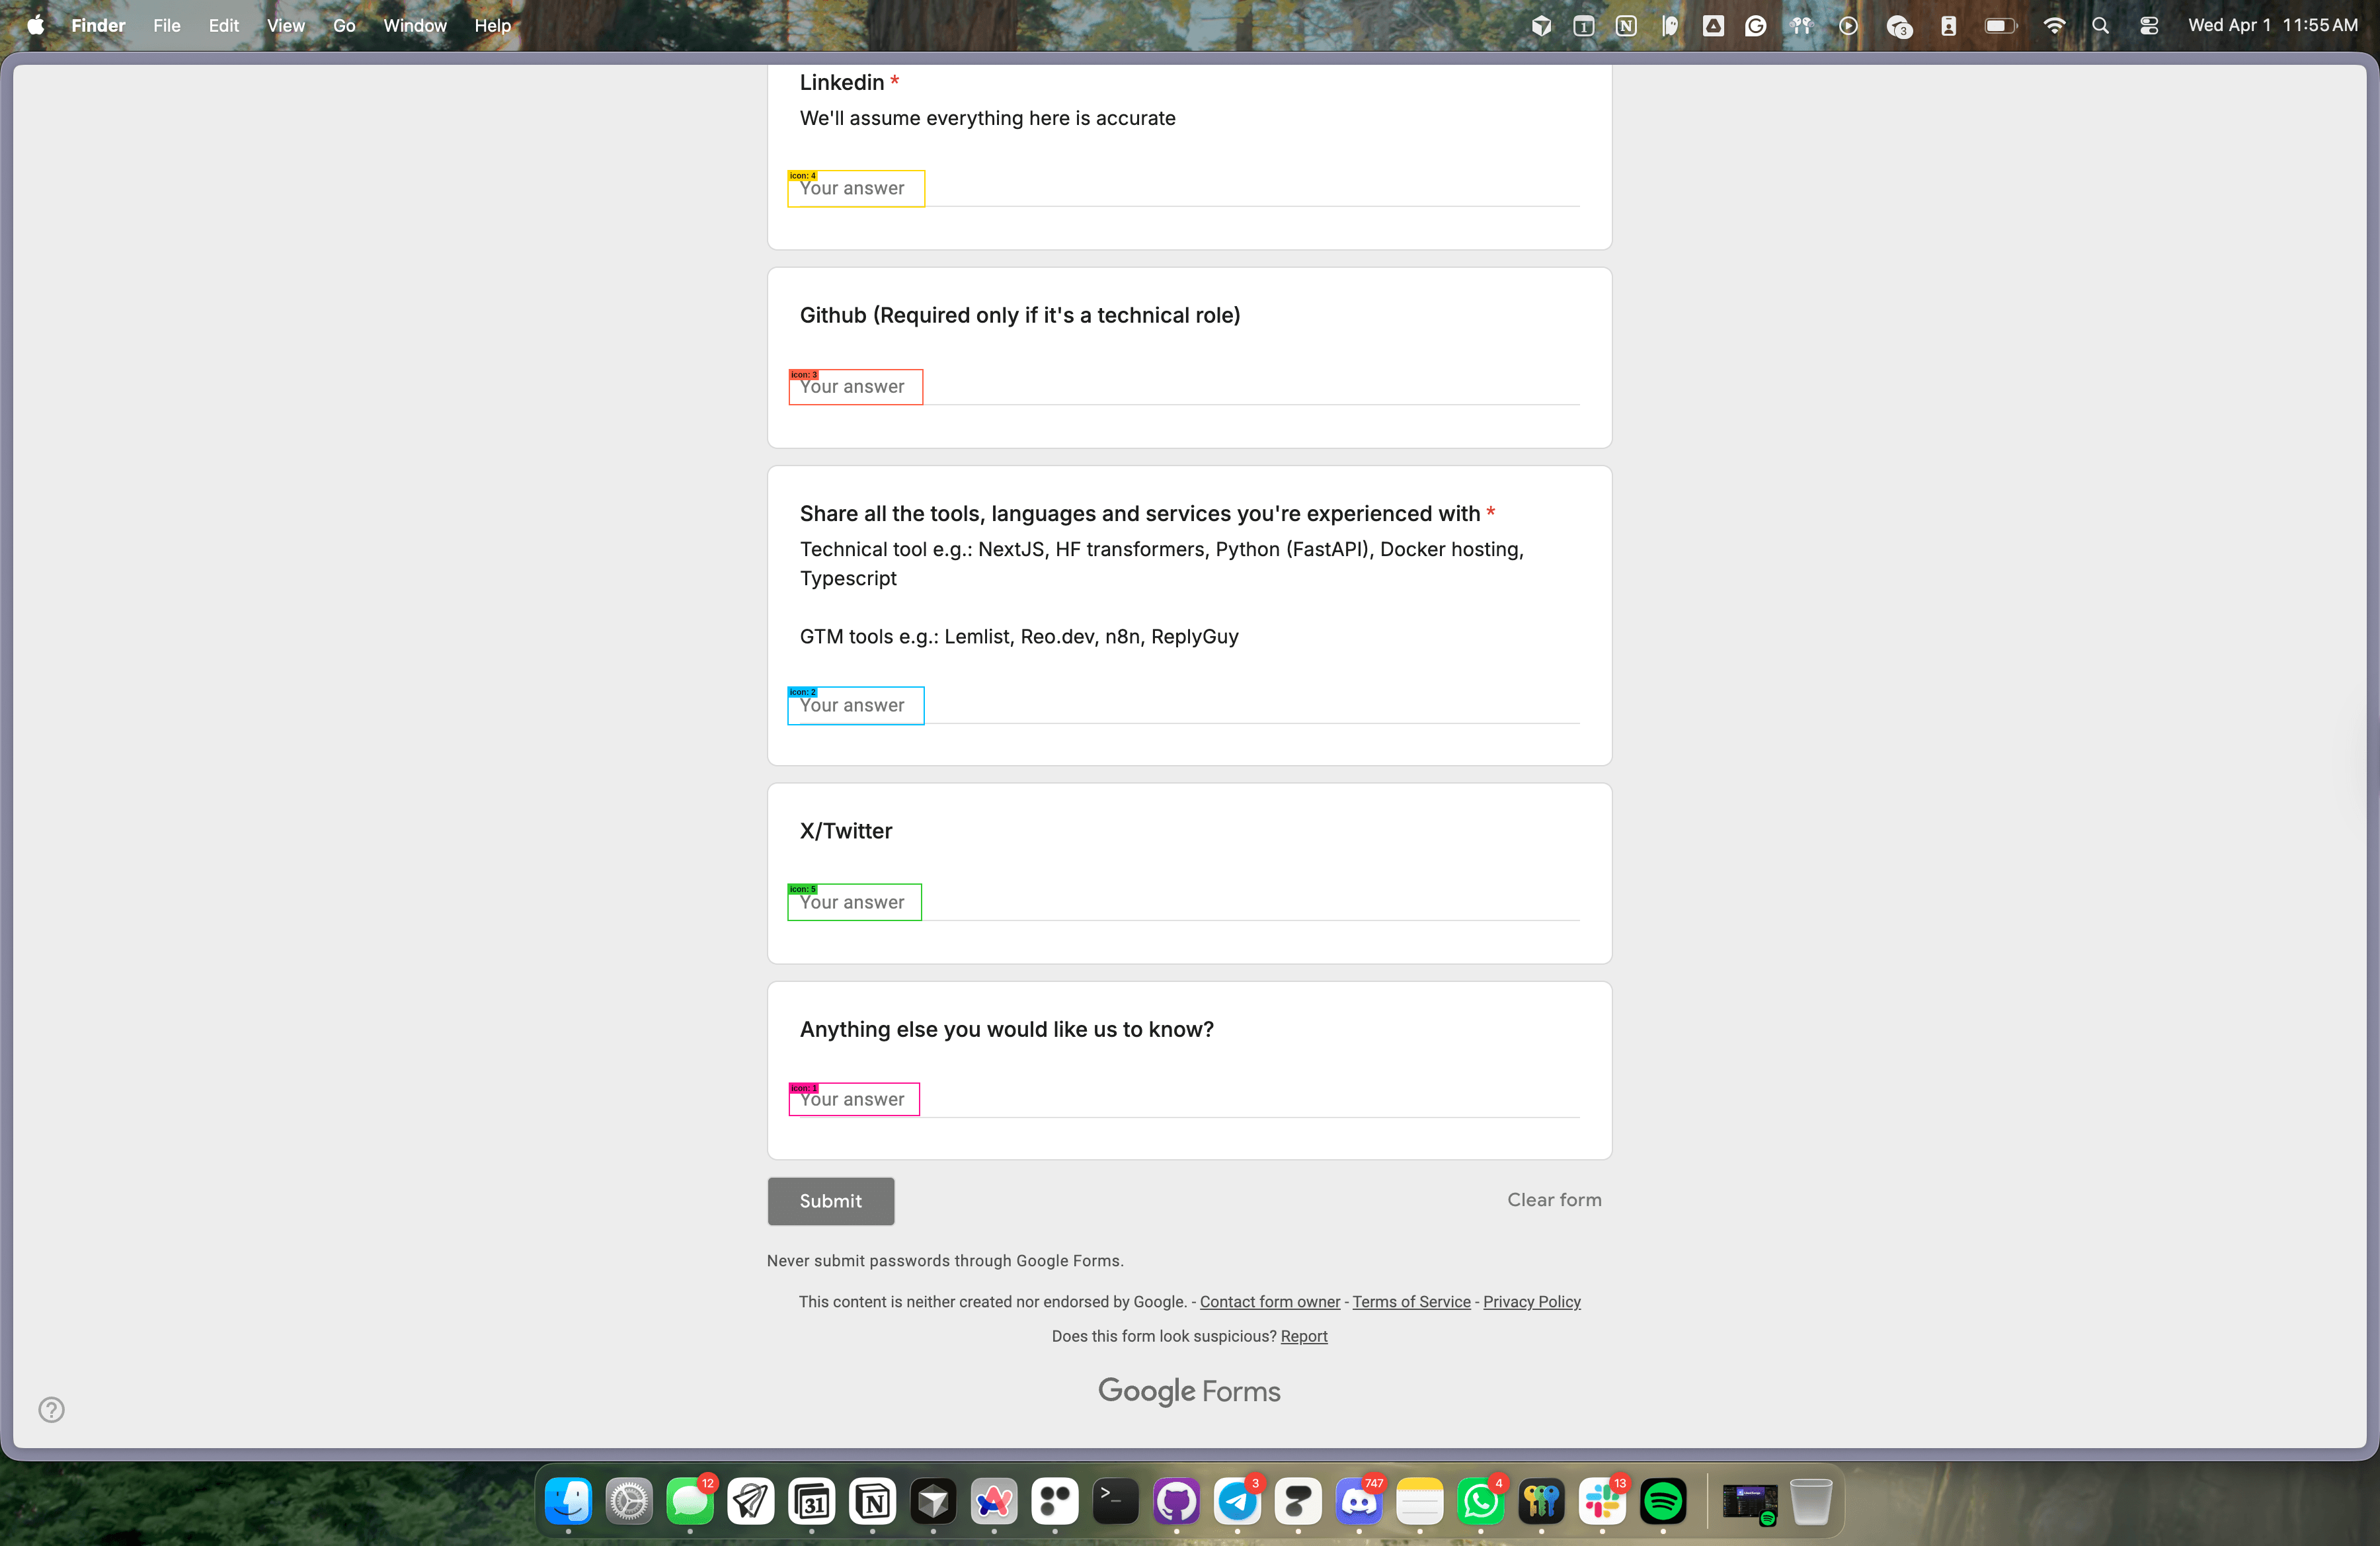Viewport: 2380px width, 1546px height.
Task: Open Control Center in menu bar
Action: coord(2148,26)
